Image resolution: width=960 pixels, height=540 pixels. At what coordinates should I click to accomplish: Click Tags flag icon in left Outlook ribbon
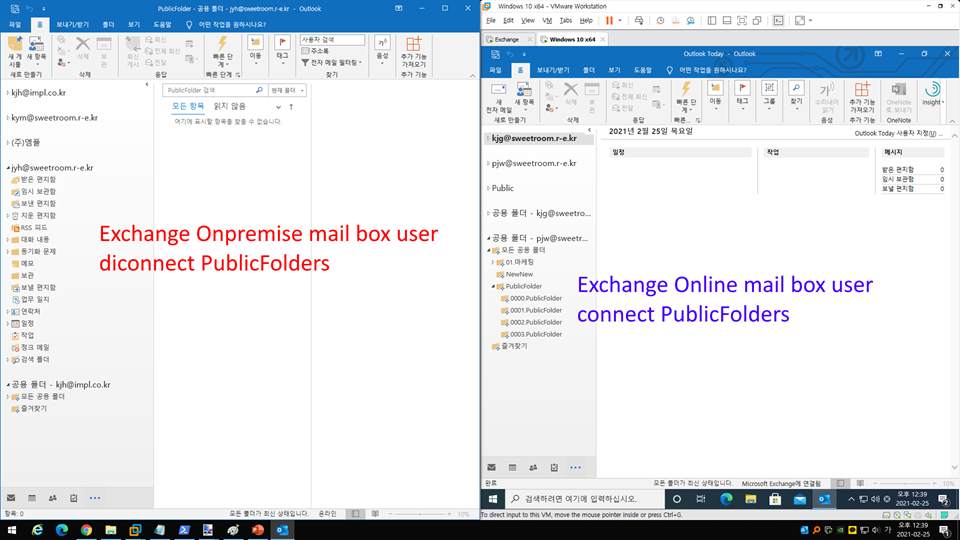pyautogui.click(x=282, y=43)
